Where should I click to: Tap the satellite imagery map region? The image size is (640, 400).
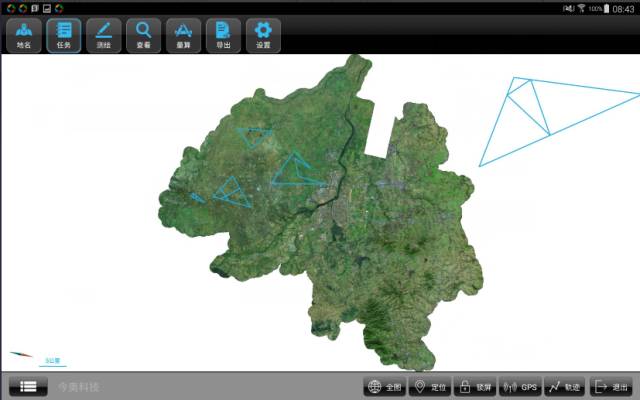click(320, 212)
